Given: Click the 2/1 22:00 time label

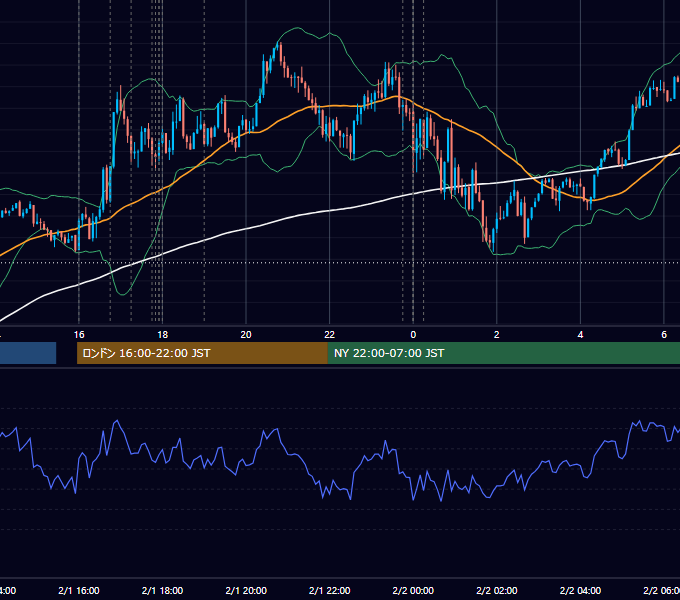Looking at the screenshot, I should [x=329, y=590].
